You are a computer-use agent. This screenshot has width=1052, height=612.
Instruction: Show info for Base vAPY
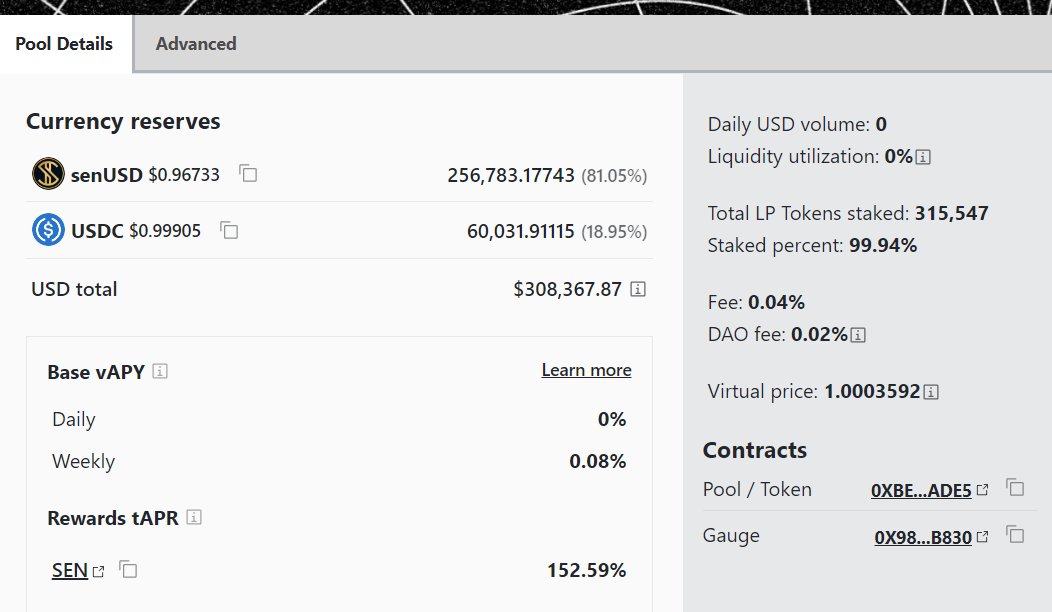pyautogui.click(x=160, y=371)
